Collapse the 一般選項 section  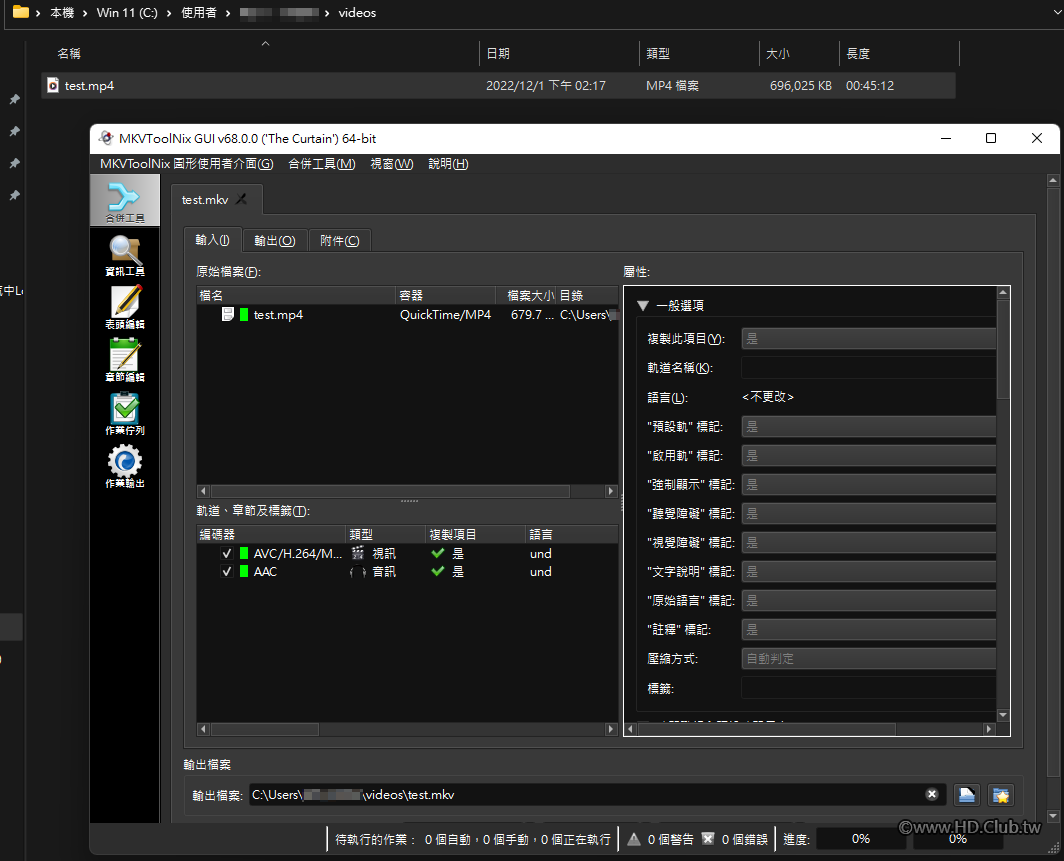643,306
